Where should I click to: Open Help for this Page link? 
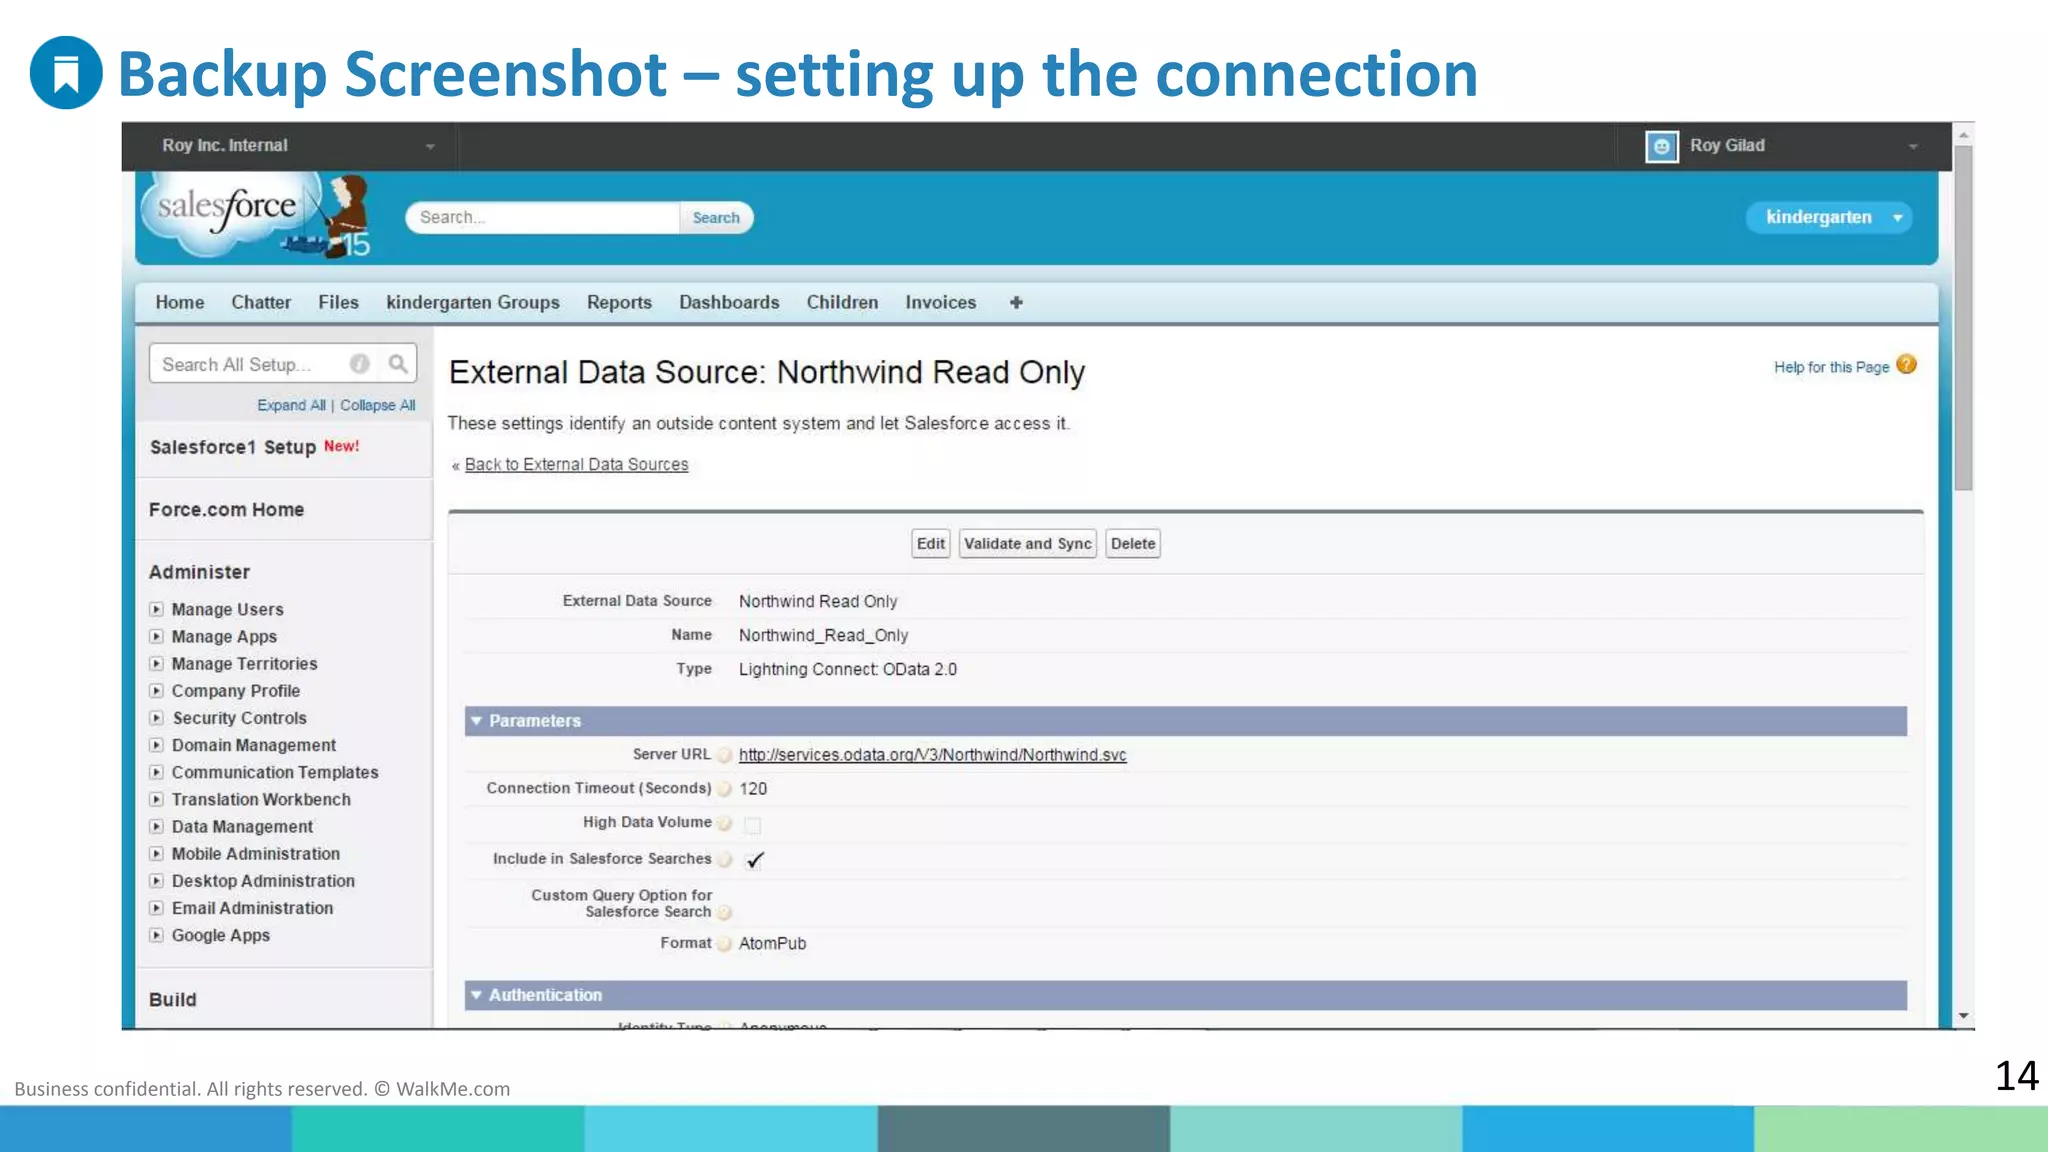pos(1832,367)
